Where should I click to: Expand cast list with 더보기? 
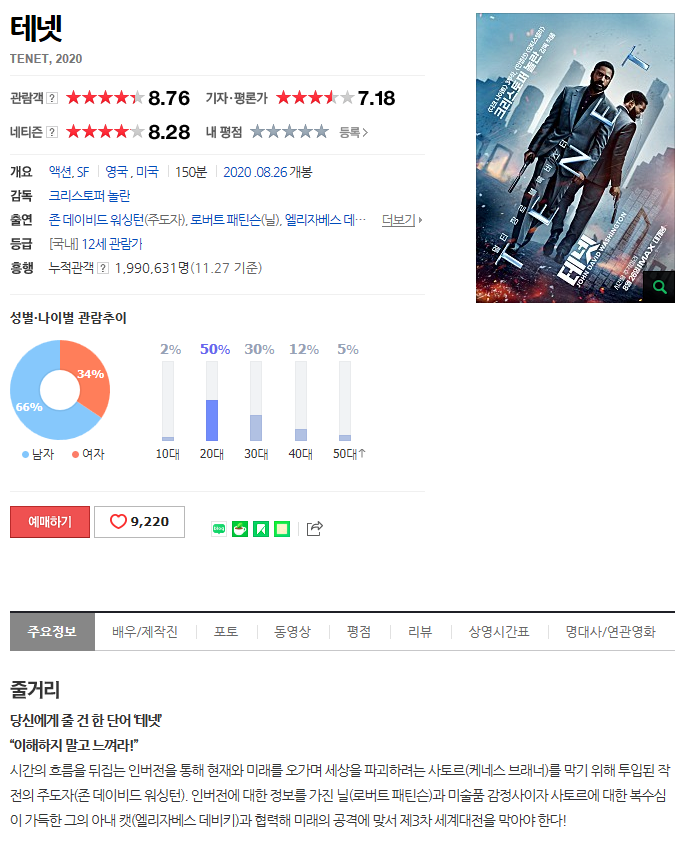402,220
